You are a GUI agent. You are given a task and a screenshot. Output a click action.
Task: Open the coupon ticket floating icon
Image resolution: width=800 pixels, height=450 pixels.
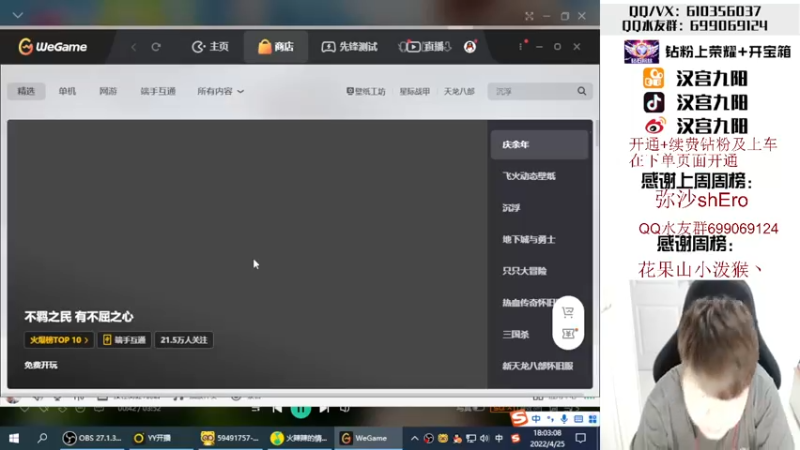[x=568, y=334]
